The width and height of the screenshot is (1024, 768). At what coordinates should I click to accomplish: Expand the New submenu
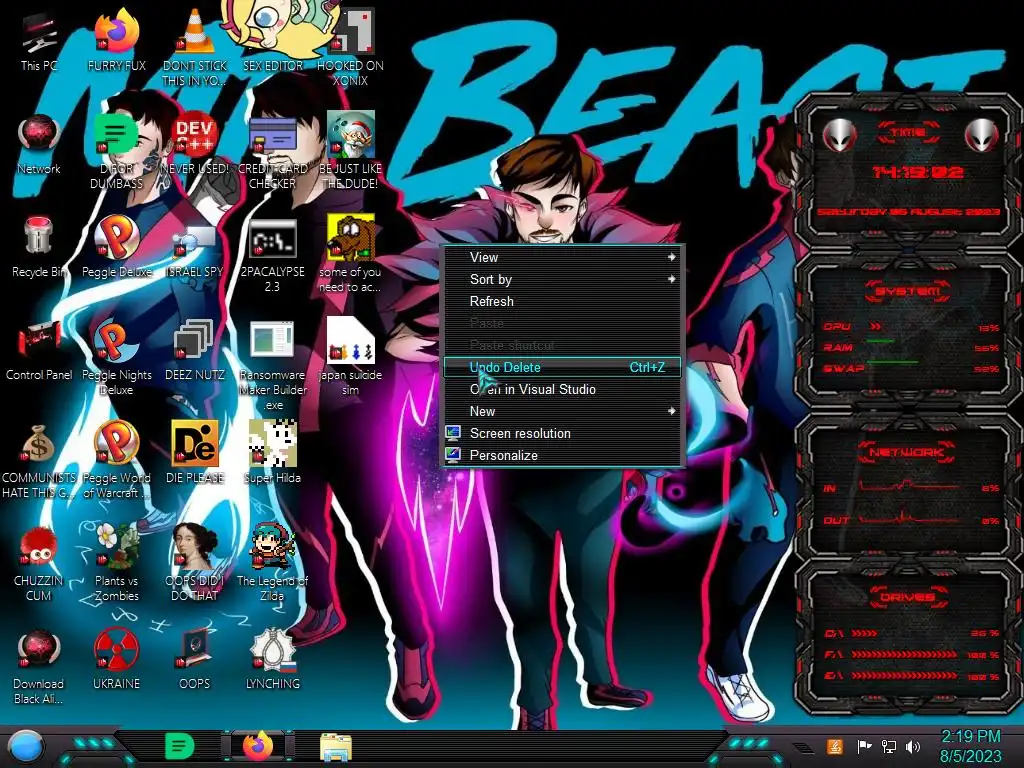click(563, 411)
